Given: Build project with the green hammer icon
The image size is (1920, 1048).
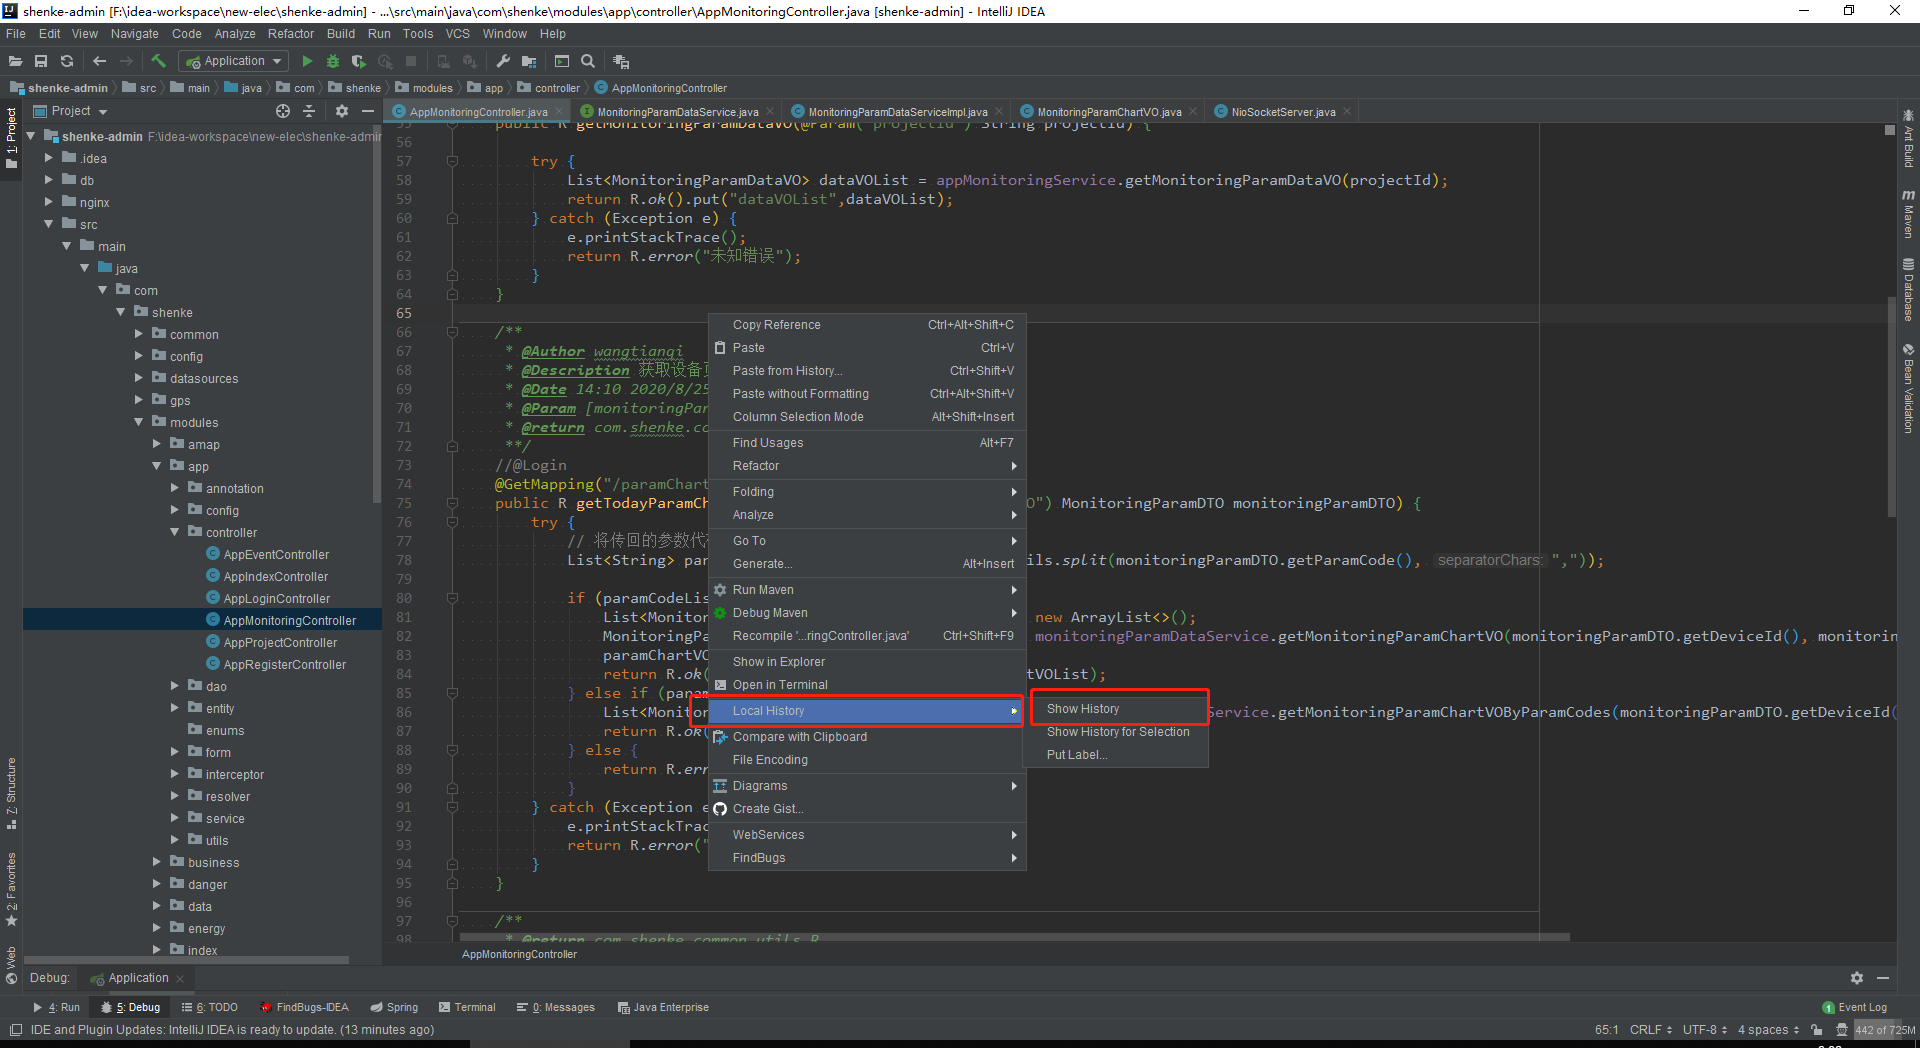Looking at the screenshot, I should coord(158,61).
